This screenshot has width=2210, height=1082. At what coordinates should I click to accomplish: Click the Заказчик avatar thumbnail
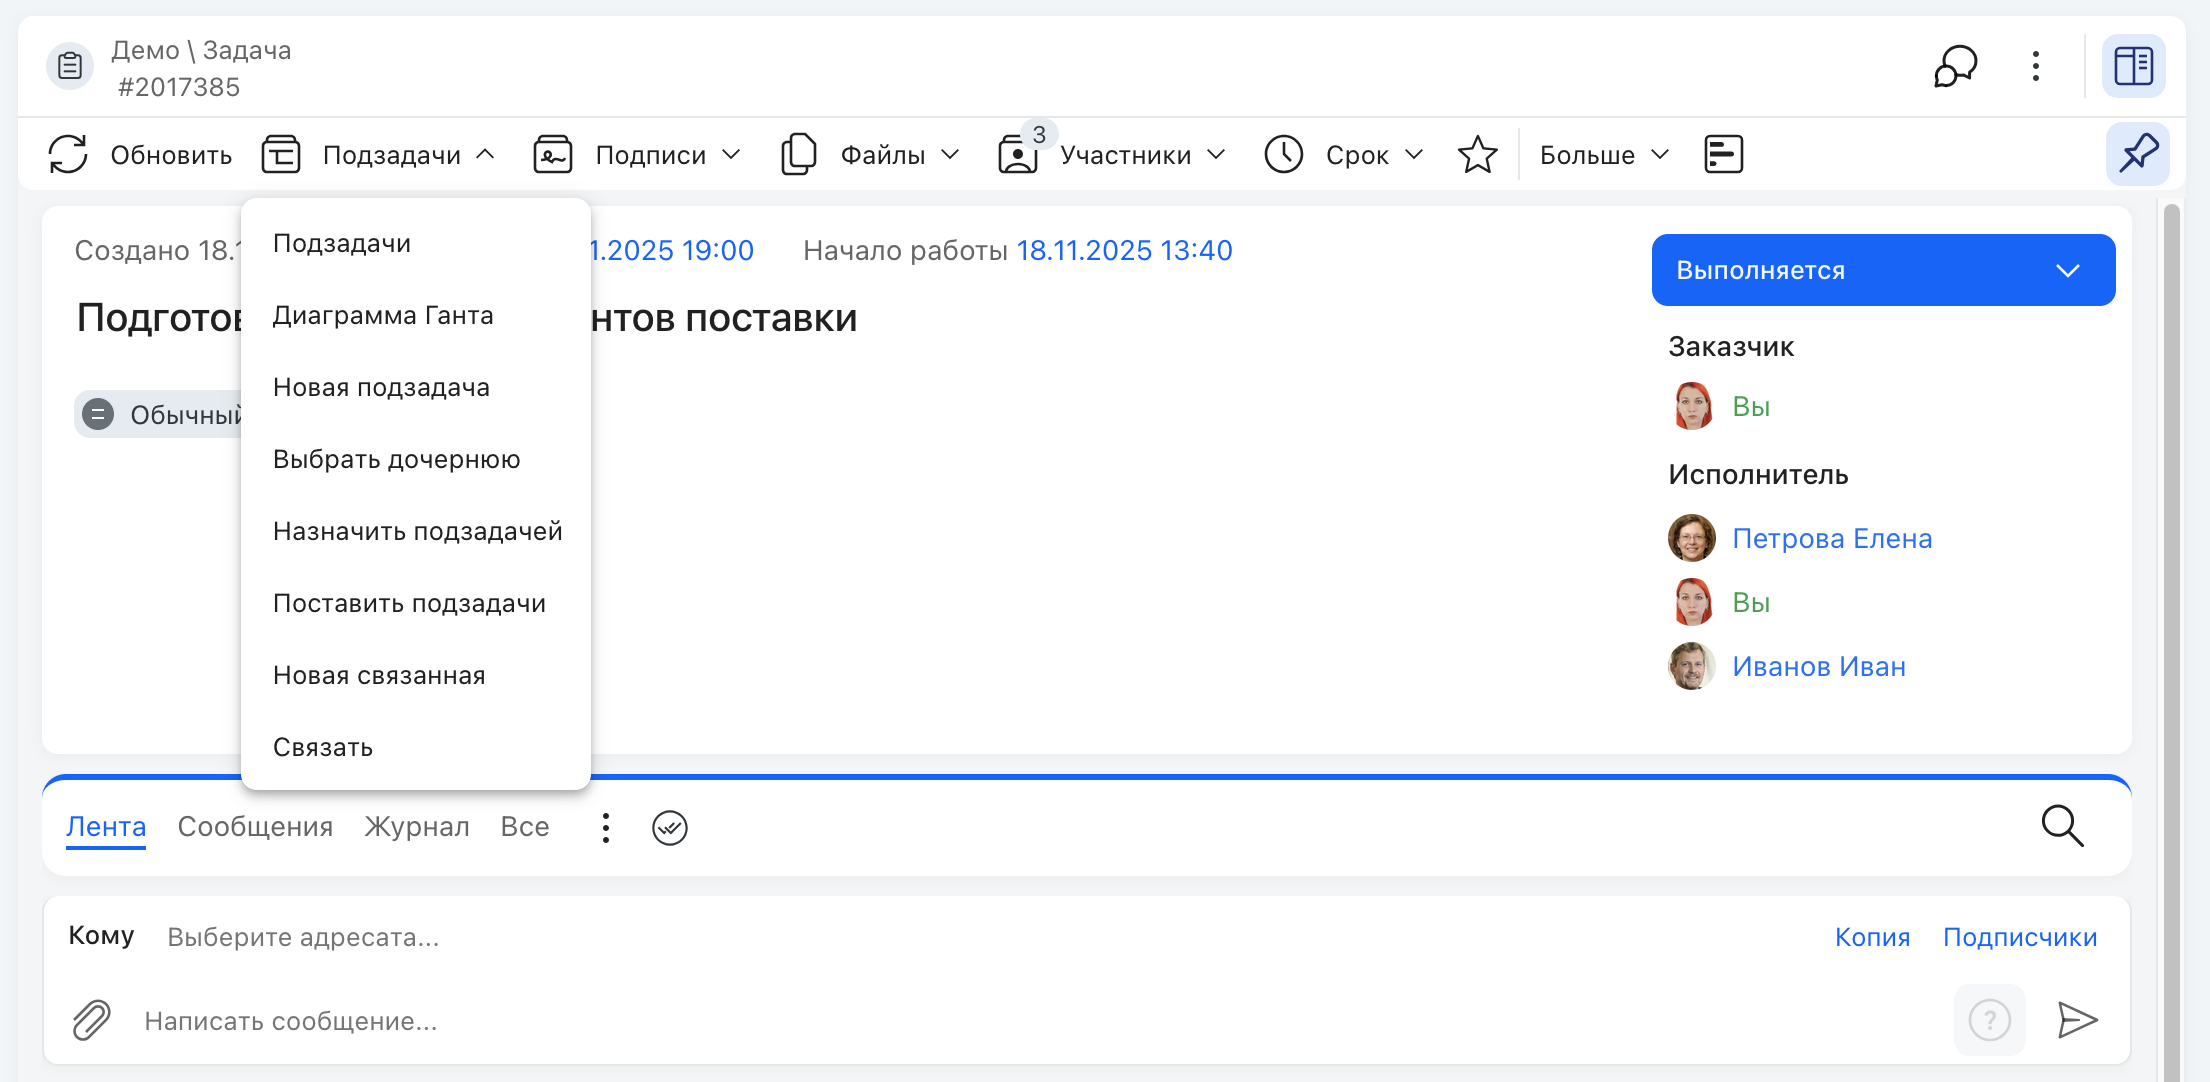(1692, 406)
